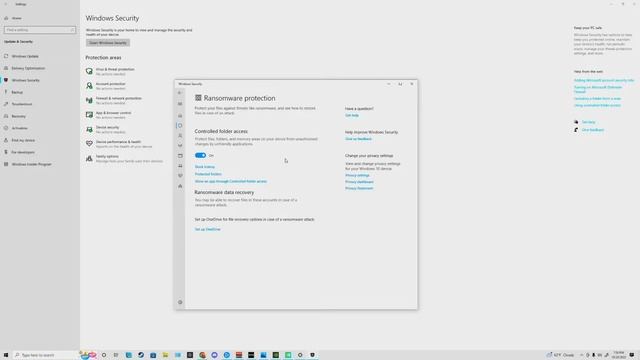This screenshot has width=640, height=360.
Task: Click Allow an app through Controlled folder access
Action: (231, 181)
